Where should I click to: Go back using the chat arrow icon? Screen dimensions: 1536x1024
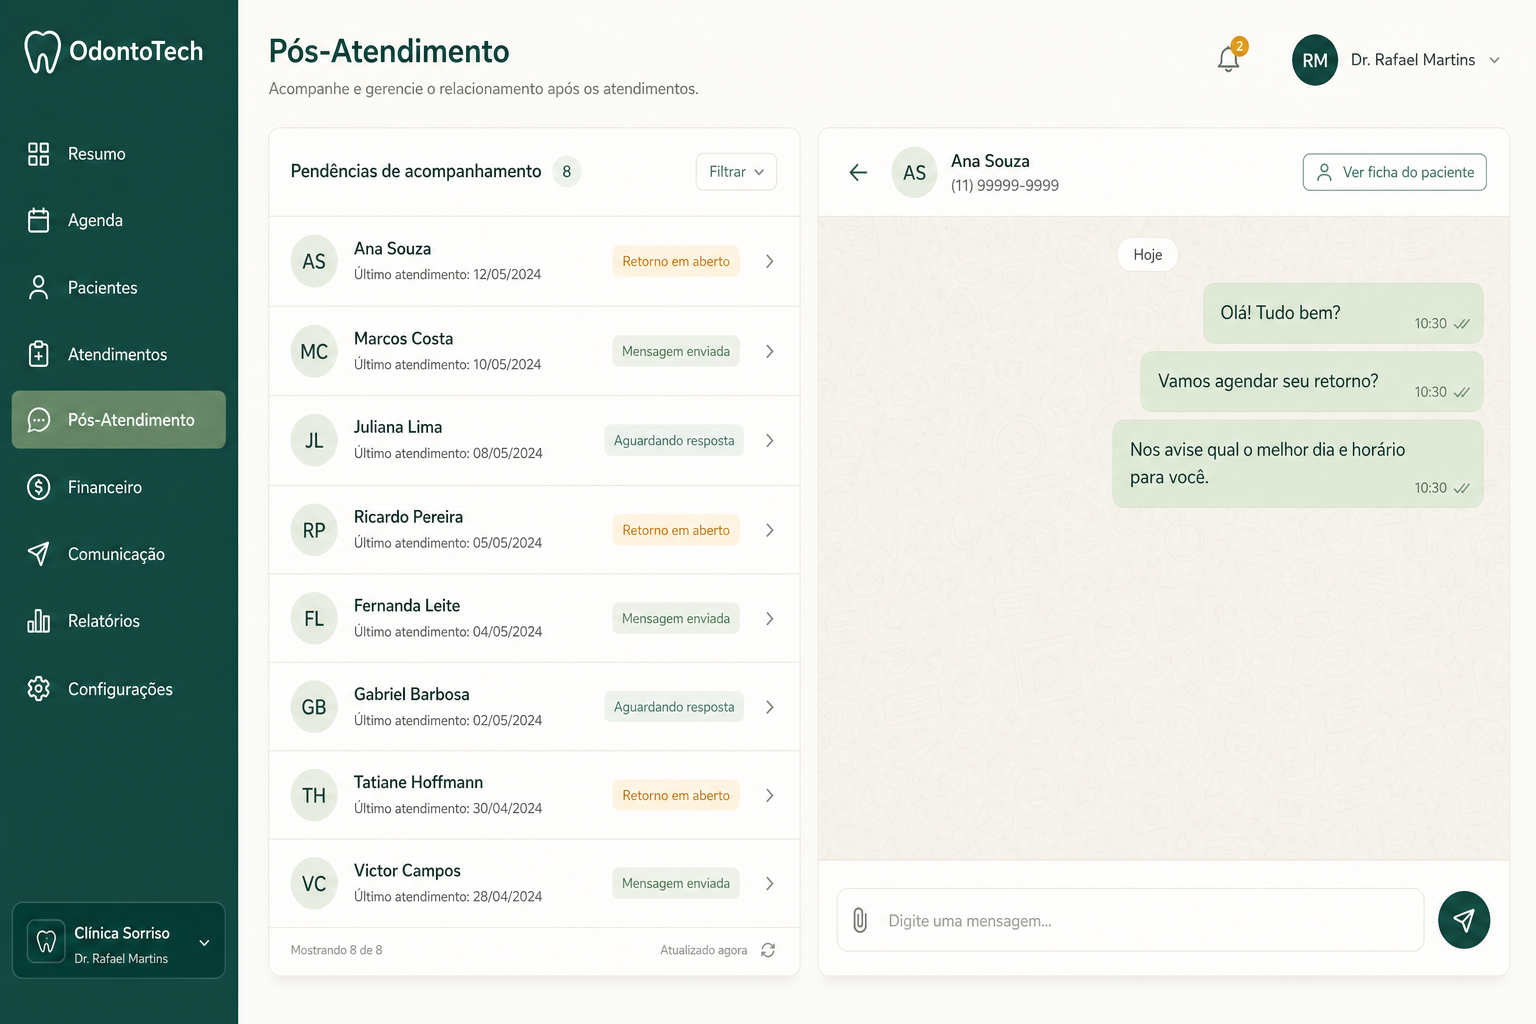(858, 172)
